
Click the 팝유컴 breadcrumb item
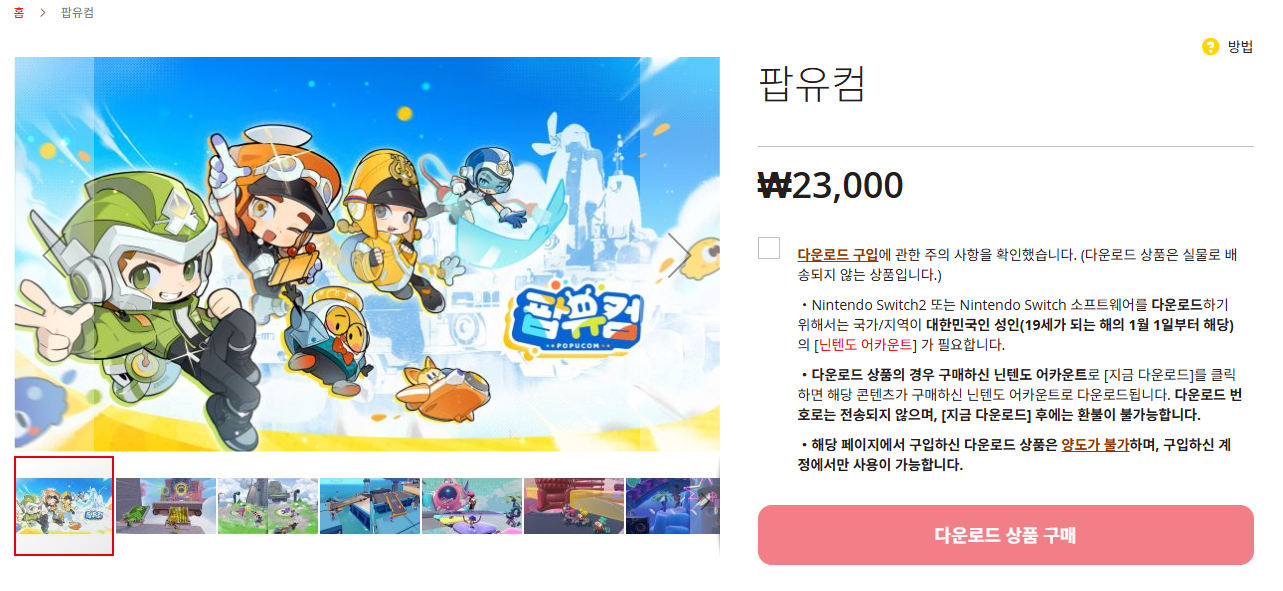[x=78, y=13]
